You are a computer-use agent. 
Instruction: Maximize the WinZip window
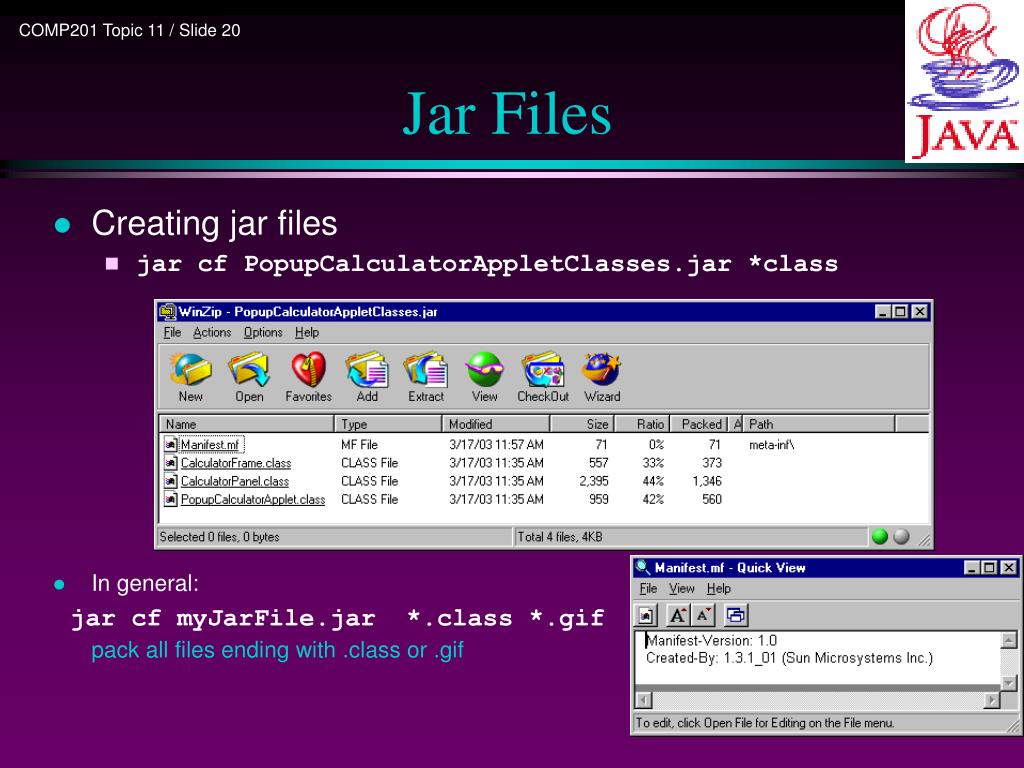(901, 312)
